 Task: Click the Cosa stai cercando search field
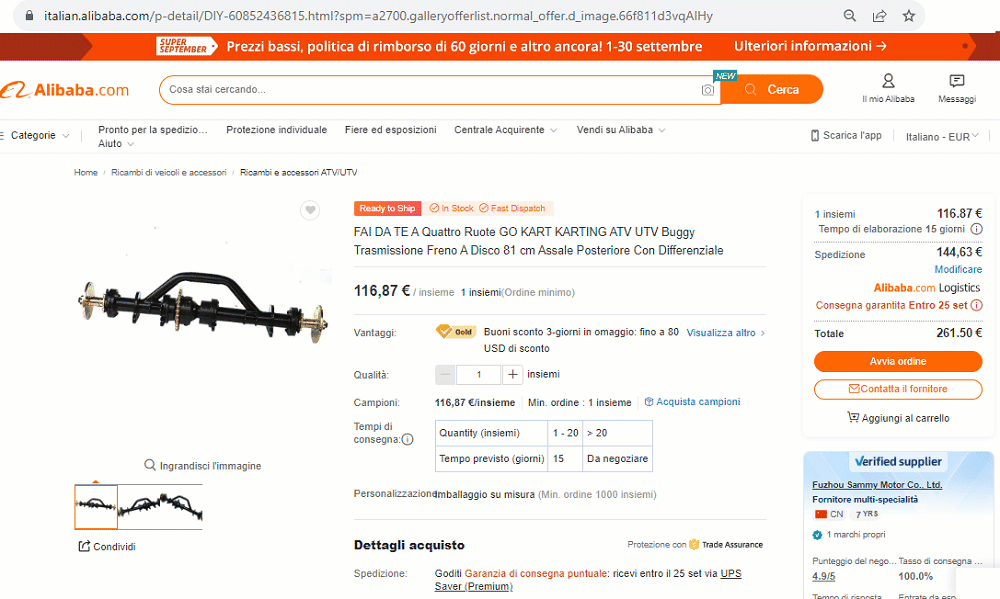[x=430, y=90]
